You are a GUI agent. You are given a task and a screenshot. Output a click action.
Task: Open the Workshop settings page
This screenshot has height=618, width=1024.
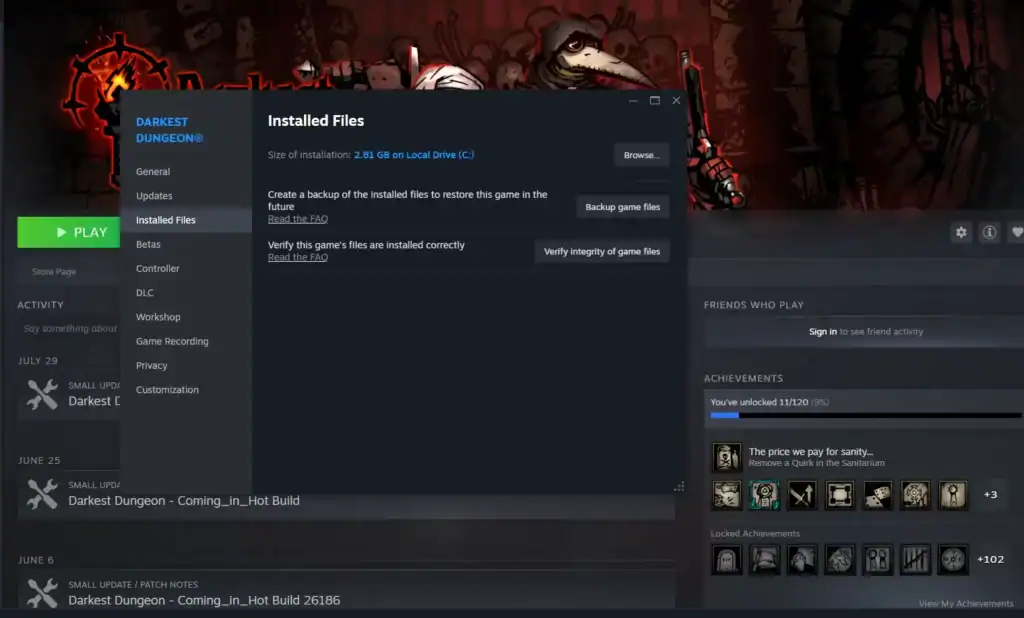[158, 317]
